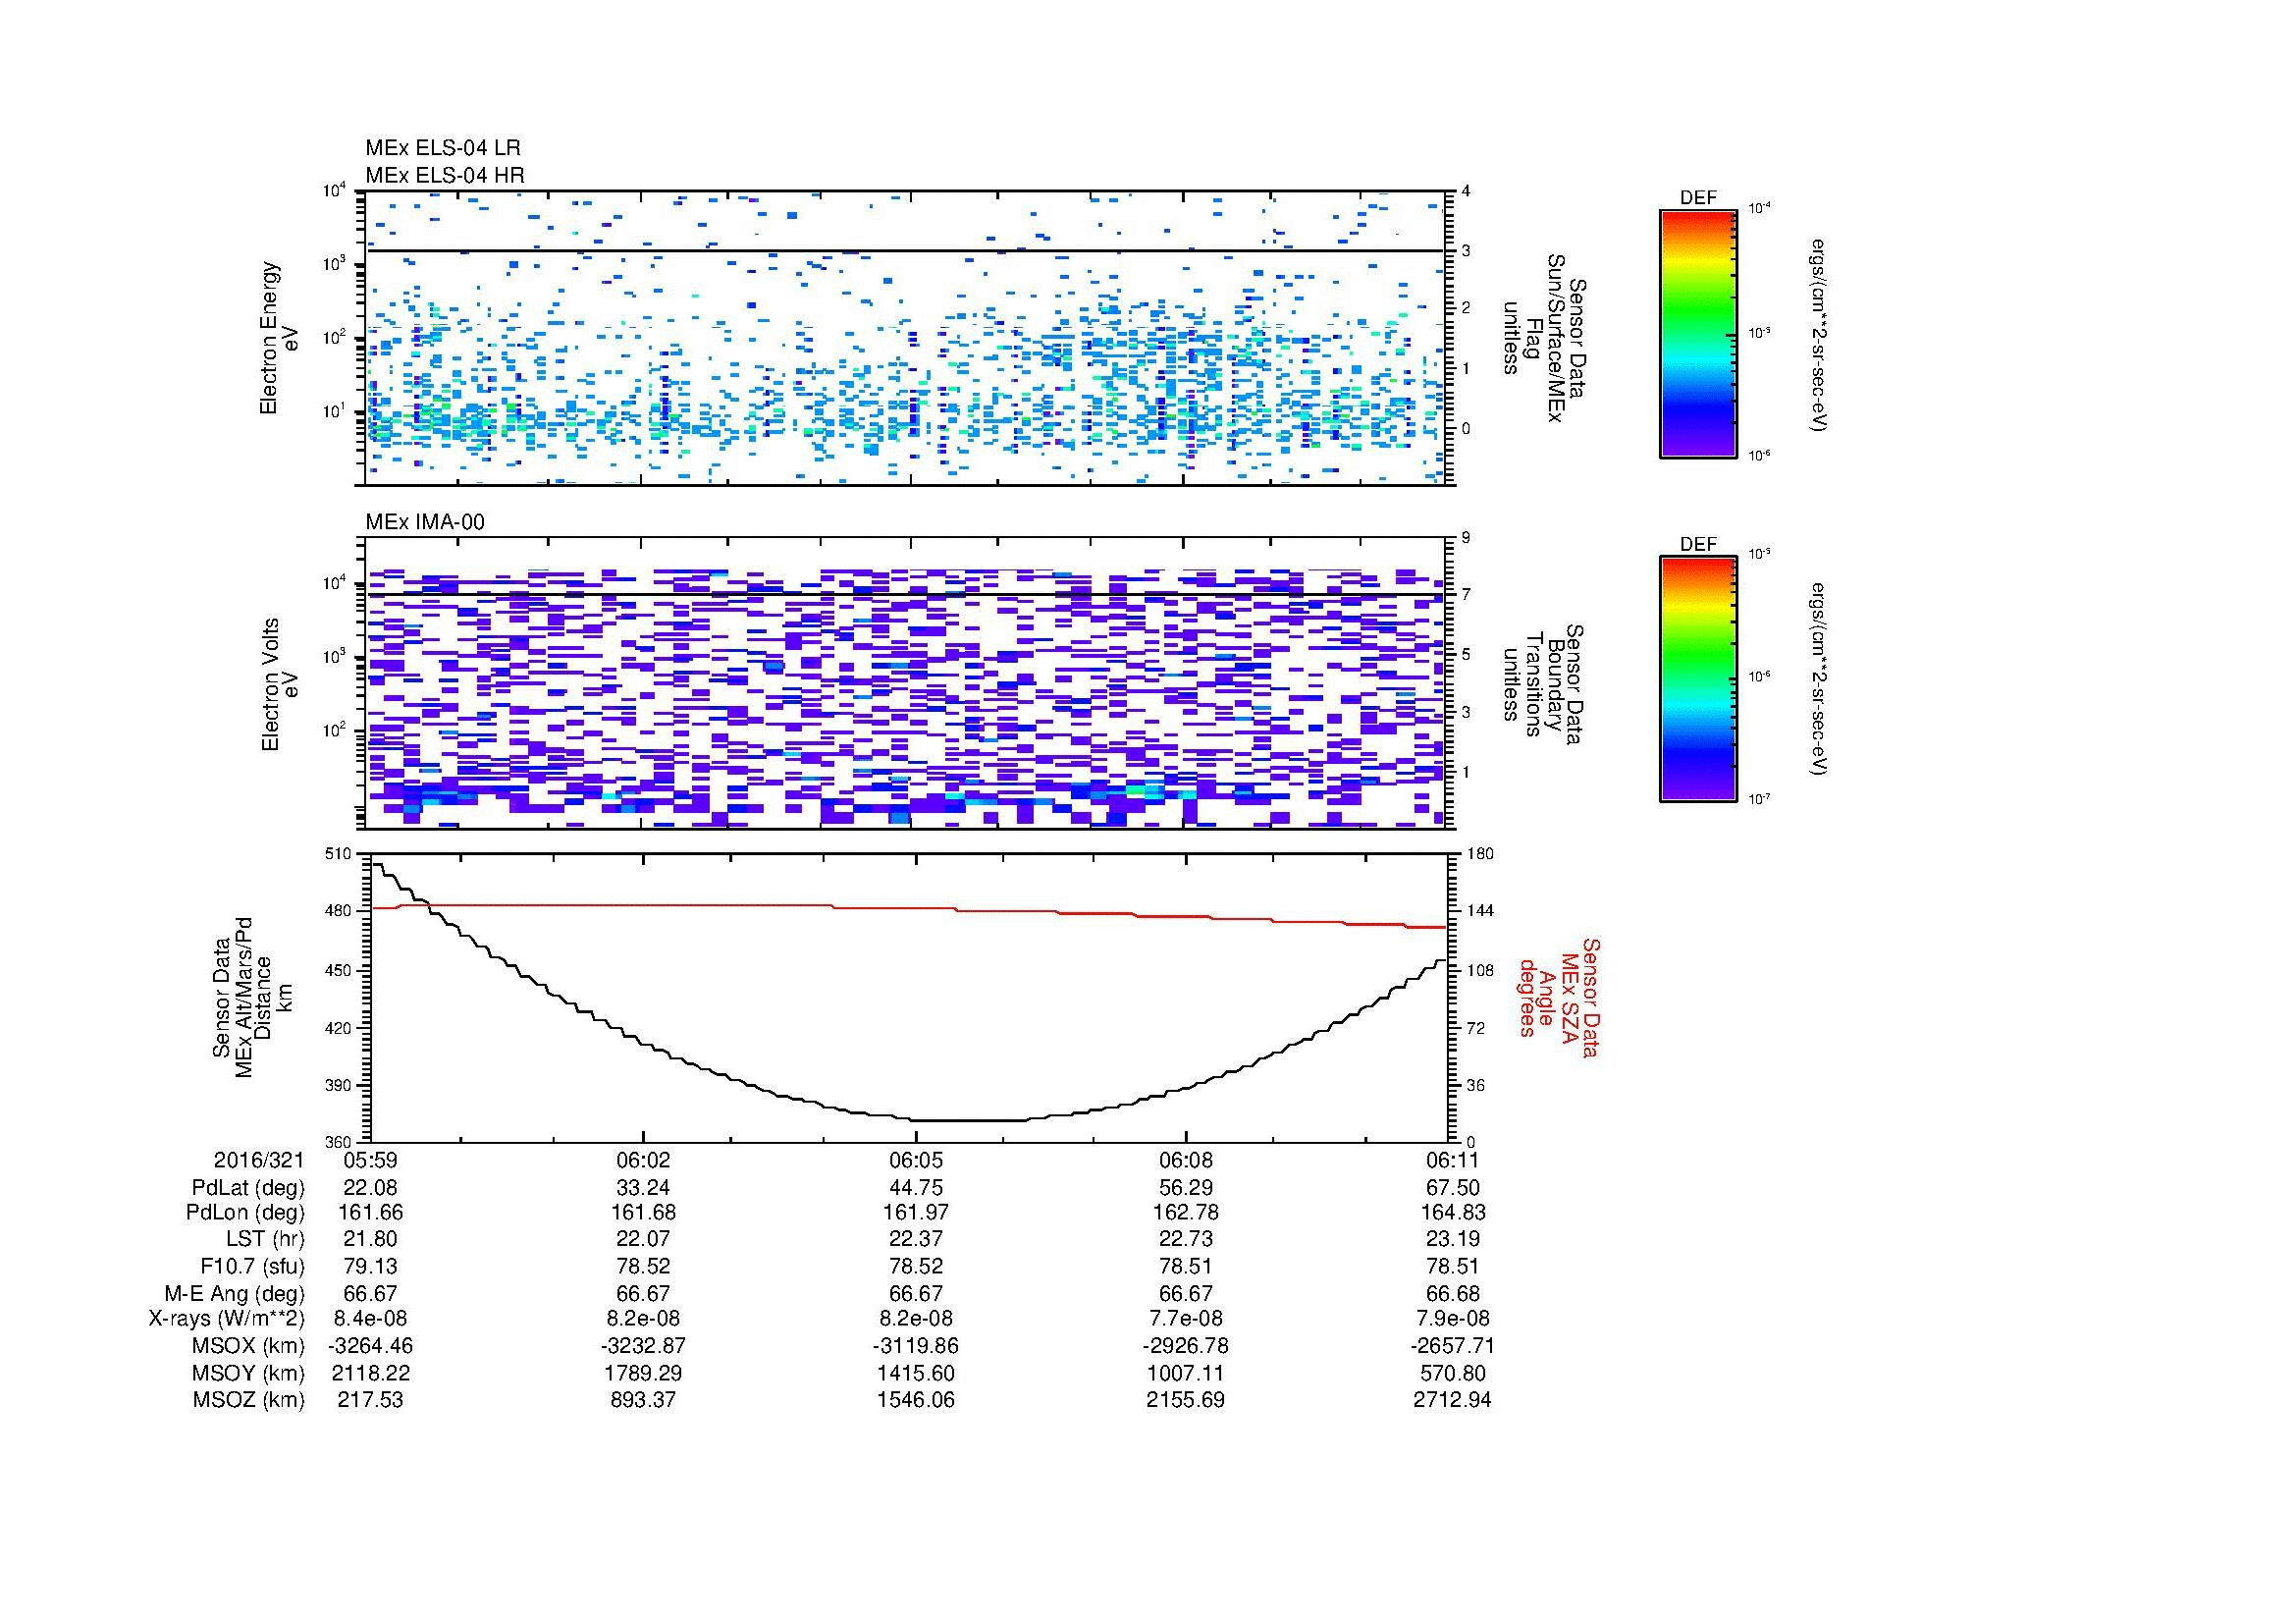This screenshot has height=1623, width=2296.
Task: Click PdLat value 44.75
Action: click(916, 1188)
